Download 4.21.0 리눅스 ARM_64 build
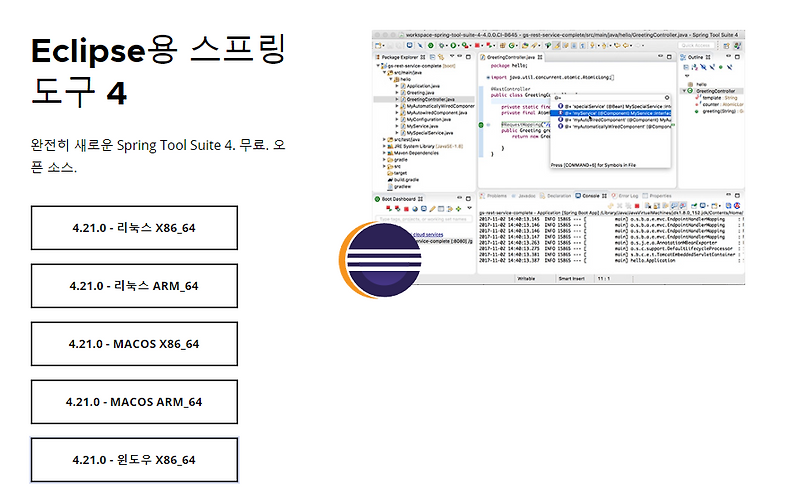This screenshot has width=800, height=503. coord(134,286)
